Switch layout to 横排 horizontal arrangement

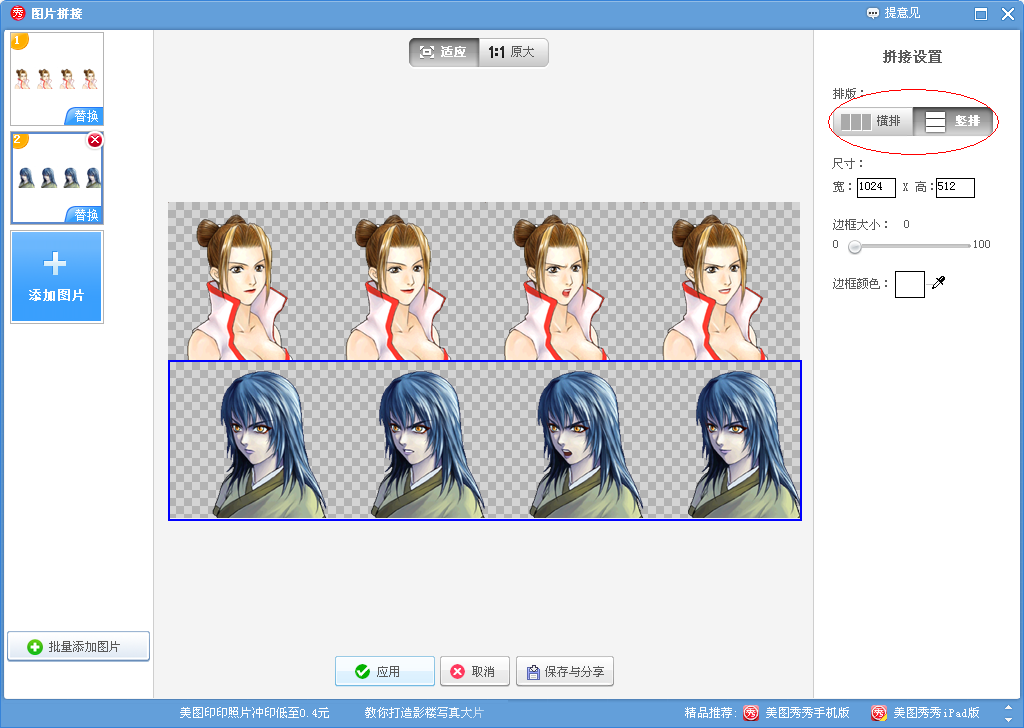point(872,121)
